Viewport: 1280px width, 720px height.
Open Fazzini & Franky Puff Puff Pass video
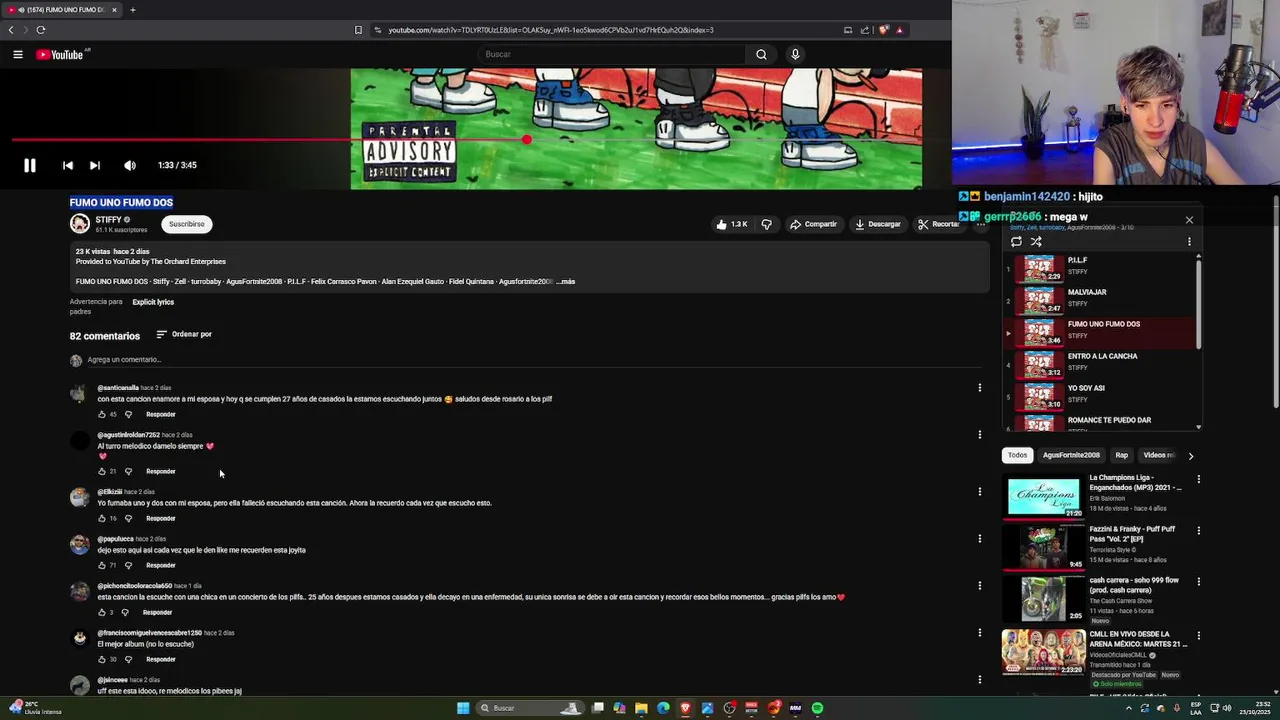(1094, 547)
